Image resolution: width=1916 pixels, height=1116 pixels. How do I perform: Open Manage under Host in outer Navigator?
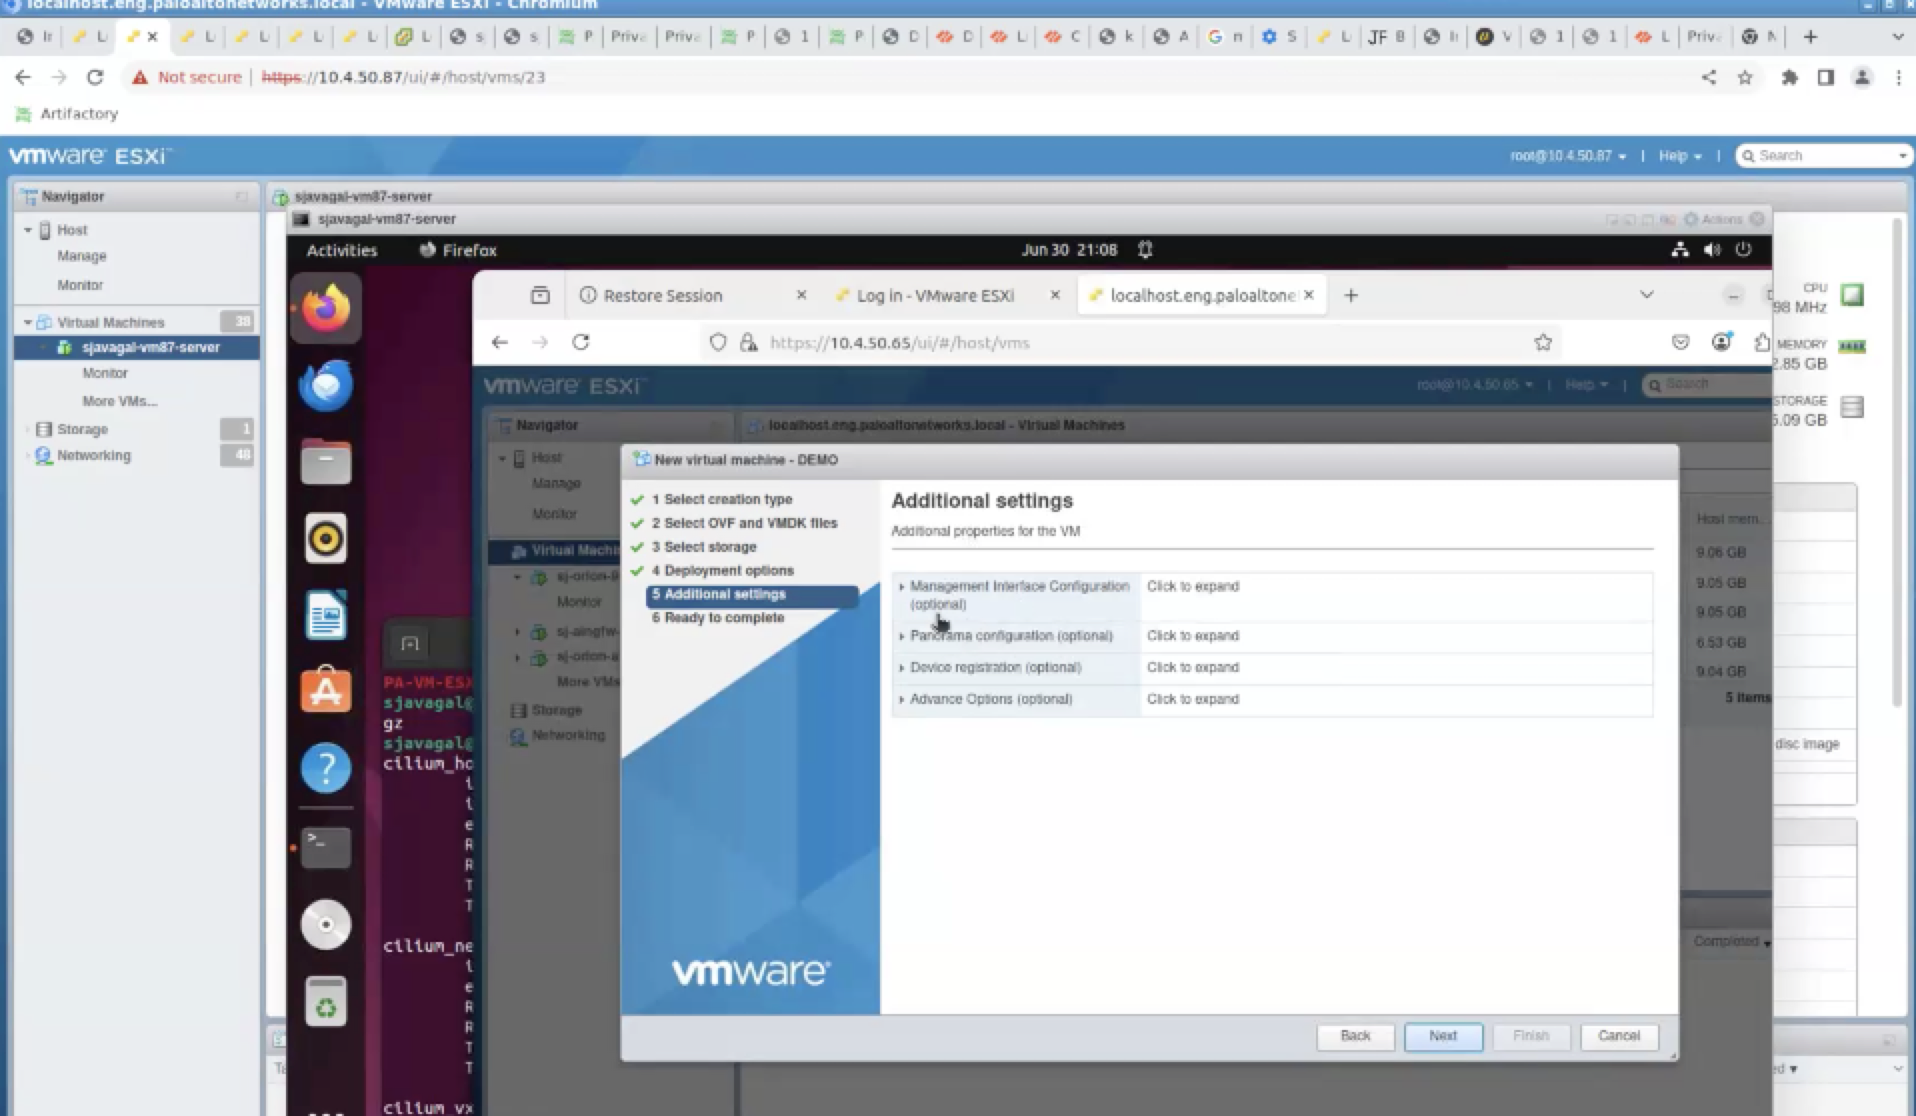coord(82,256)
